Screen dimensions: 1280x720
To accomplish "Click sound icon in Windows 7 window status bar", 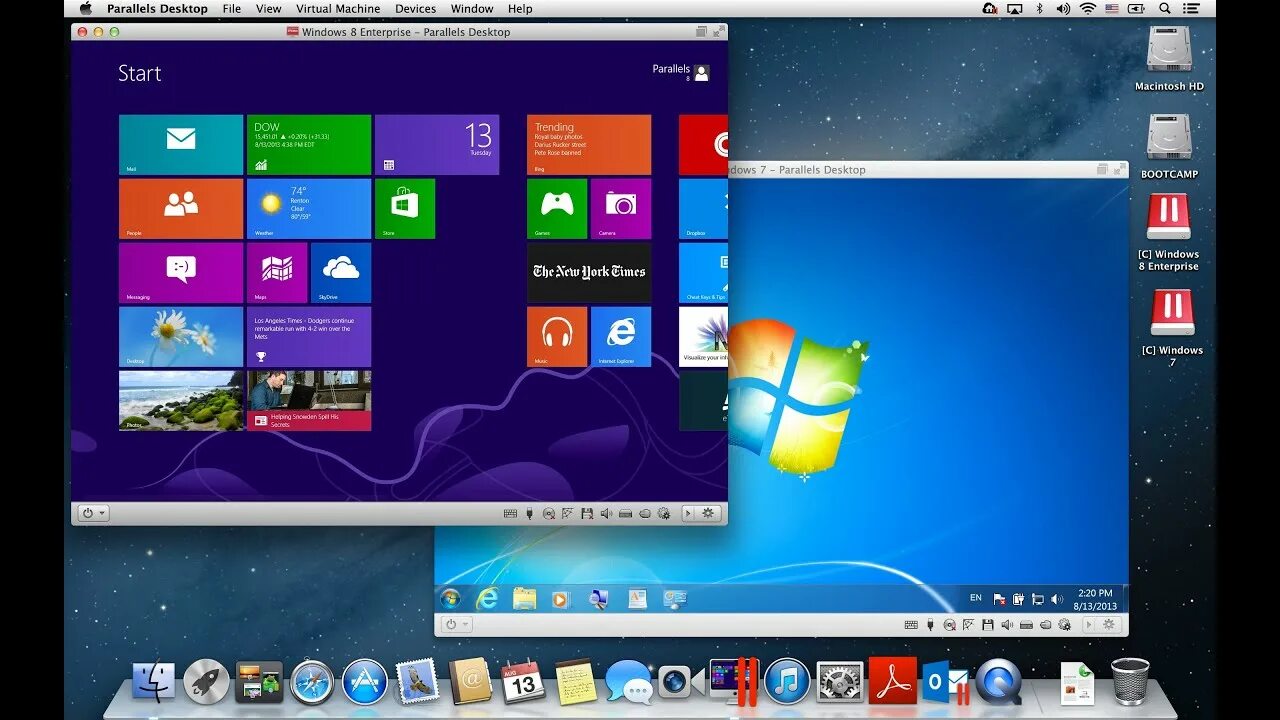I will pyautogui.click(x=1006, y=624).
